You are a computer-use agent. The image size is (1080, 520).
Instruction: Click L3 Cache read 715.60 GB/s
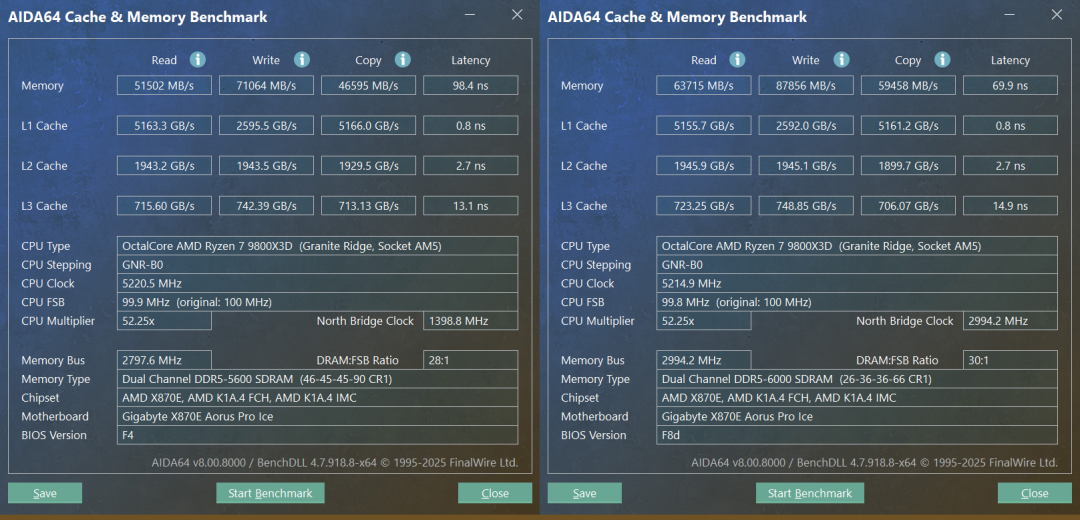click(x=164, y=205)
